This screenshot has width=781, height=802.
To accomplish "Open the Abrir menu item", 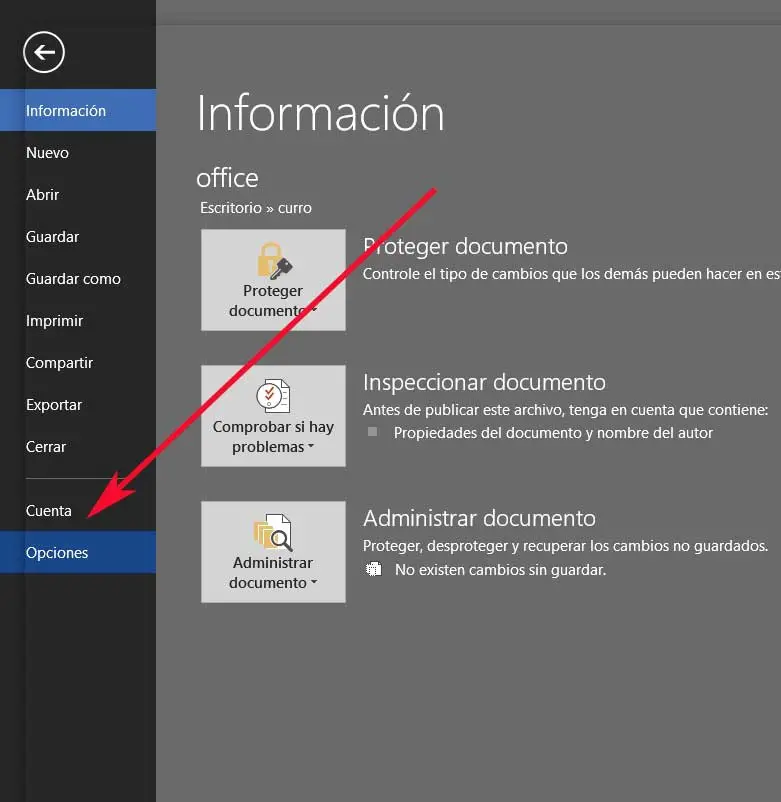I will [78, 194].
